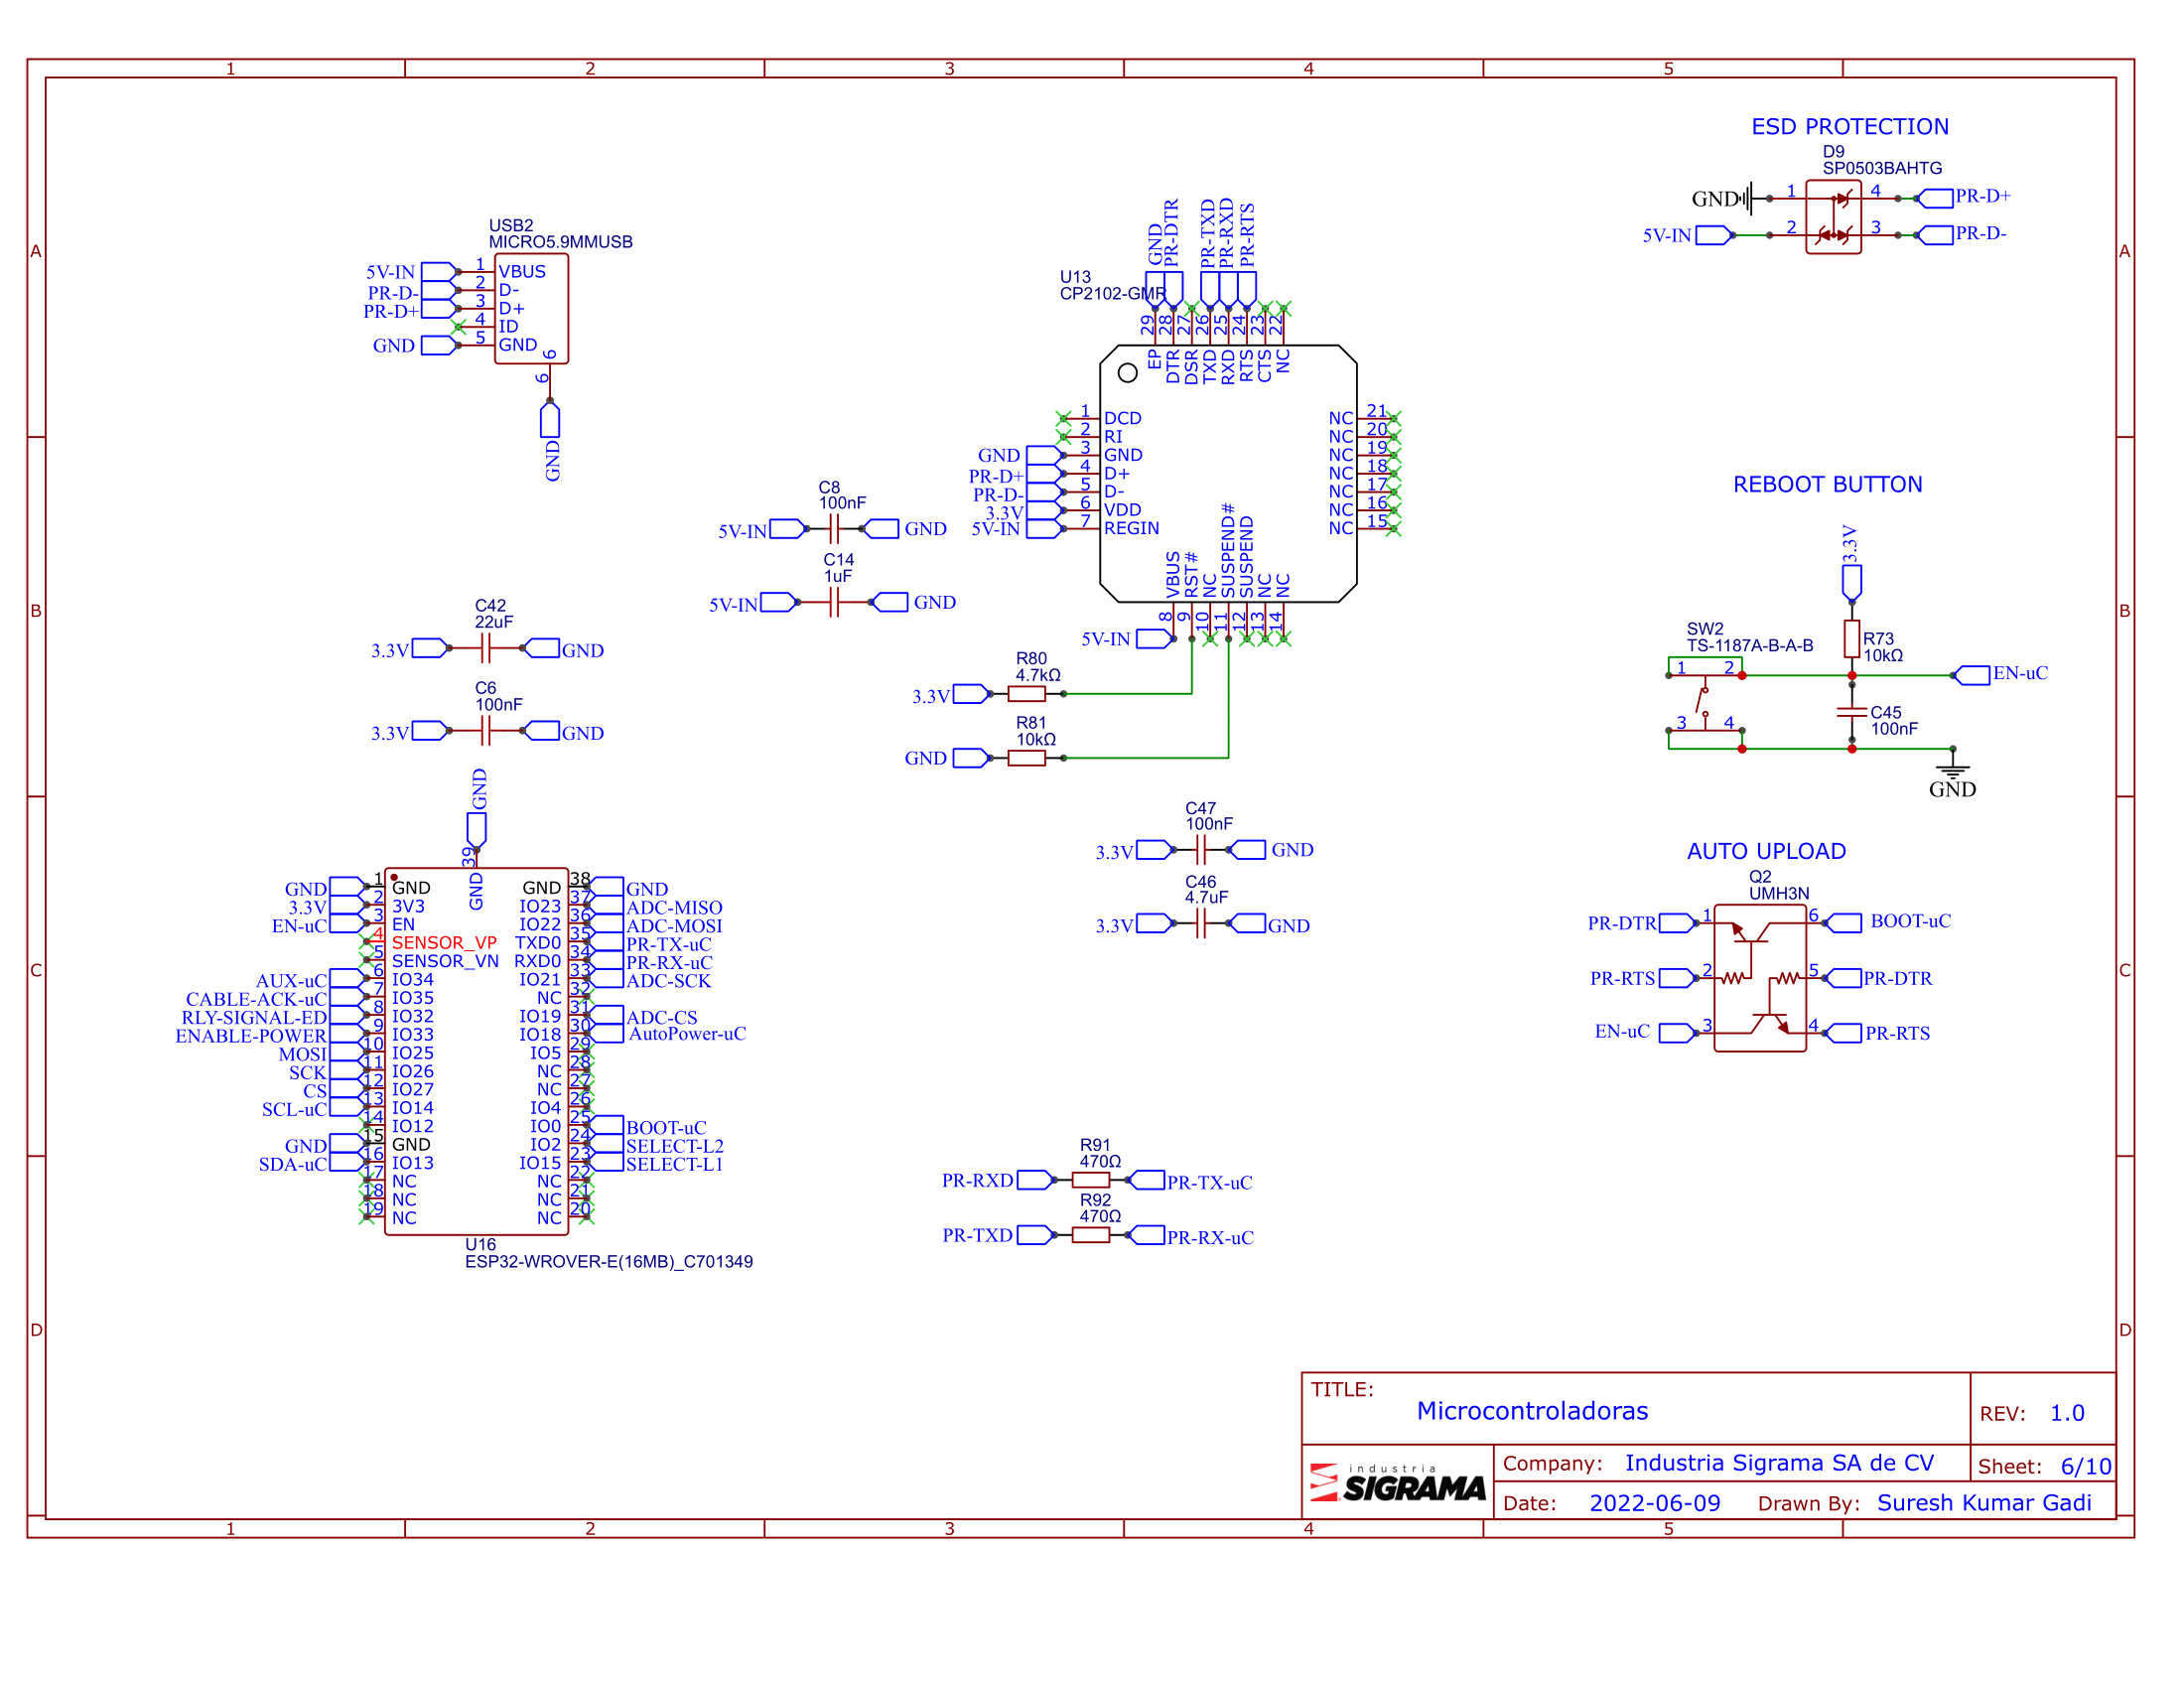Screen dimensions: 2184x1686
Task: Click the AutoPower-uC net label
Action: (687, 1034)
